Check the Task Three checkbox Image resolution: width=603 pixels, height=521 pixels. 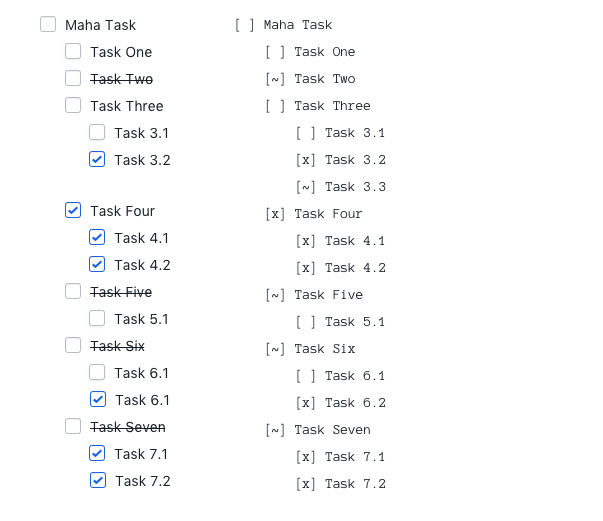[73, 105]
